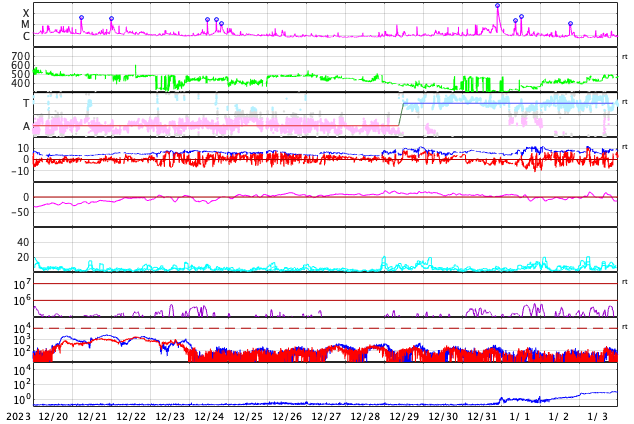Click the 10^6 axis label
Viewport: 634px width, 424px height.
coord(22,301)
